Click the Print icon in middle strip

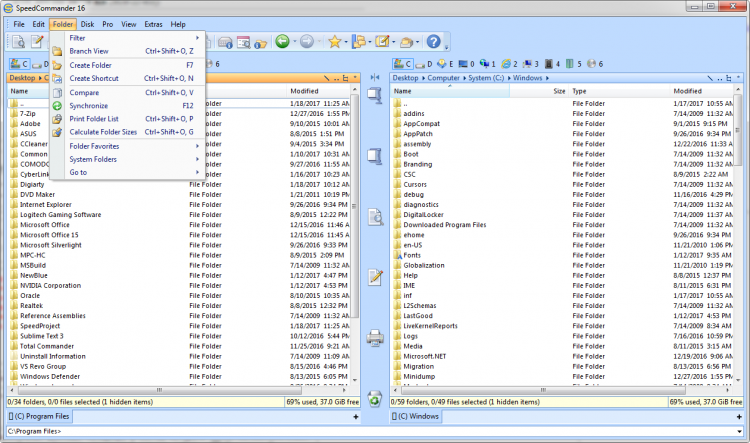(375, 338)
